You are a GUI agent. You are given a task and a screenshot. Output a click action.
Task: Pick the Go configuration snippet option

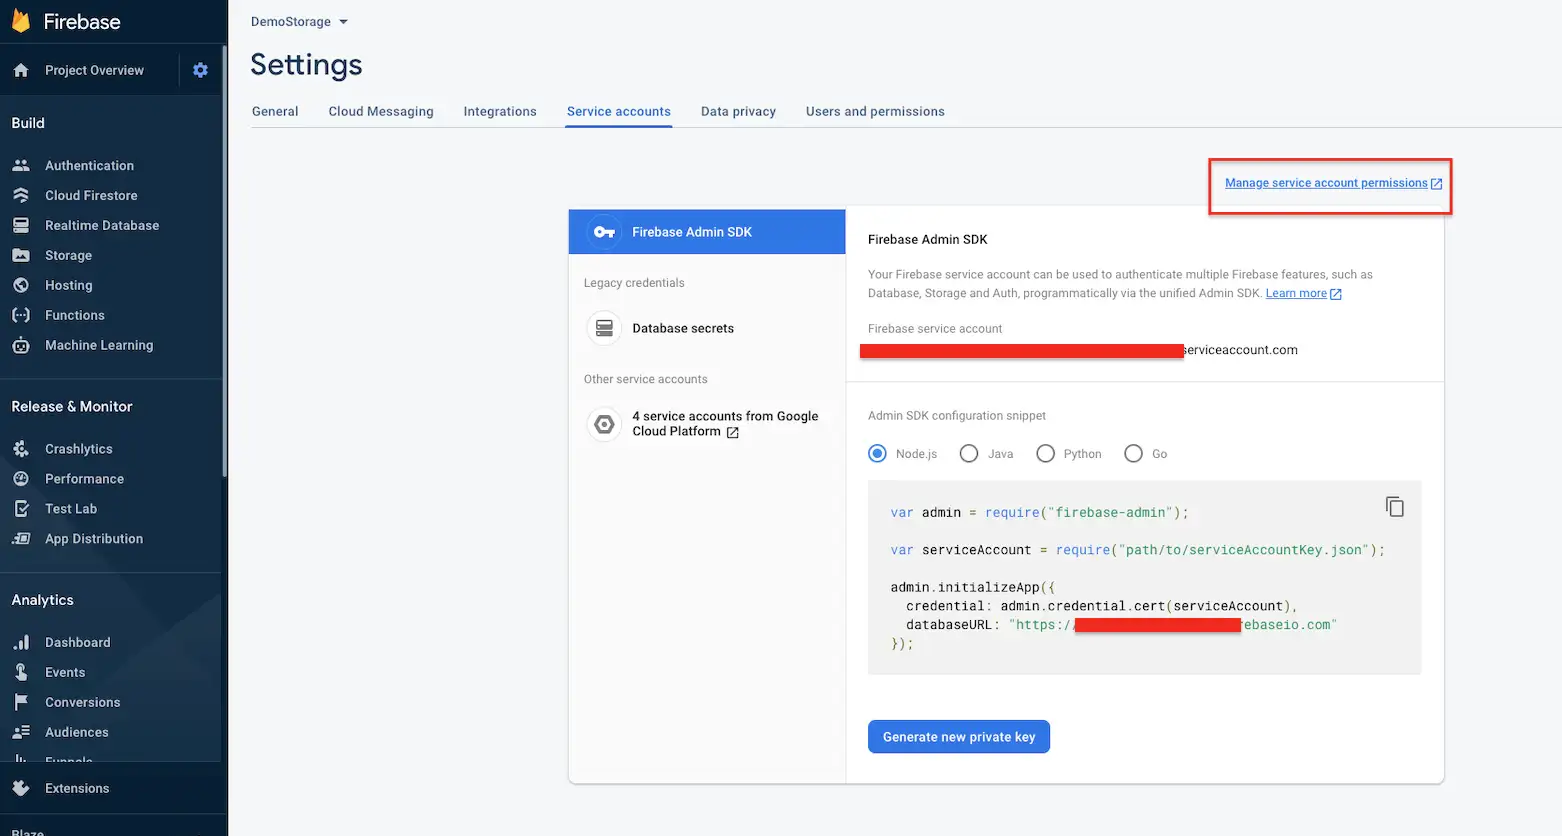click(1133, 454)
